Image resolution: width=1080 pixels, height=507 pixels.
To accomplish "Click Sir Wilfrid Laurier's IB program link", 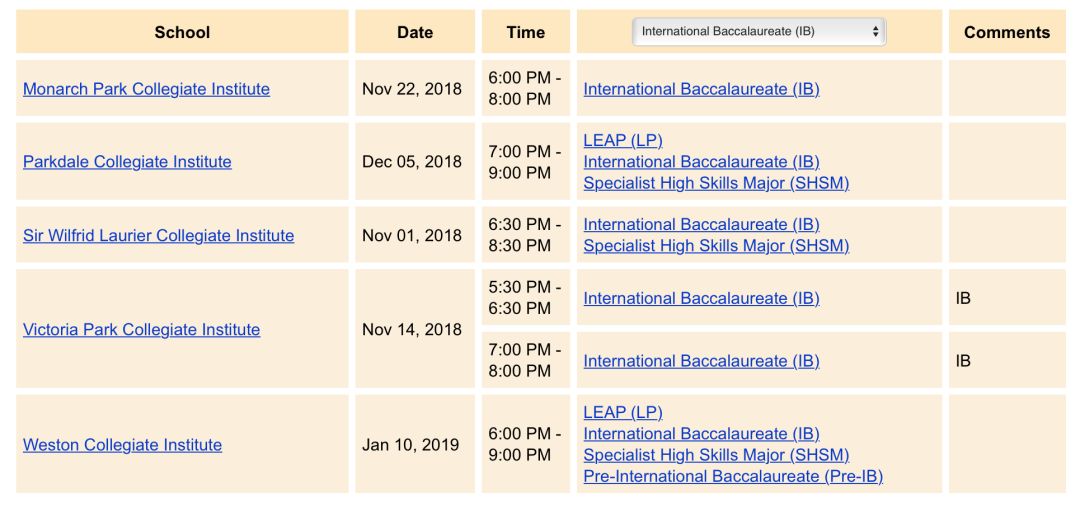I will pyautogui.click(x=701, y=225).
